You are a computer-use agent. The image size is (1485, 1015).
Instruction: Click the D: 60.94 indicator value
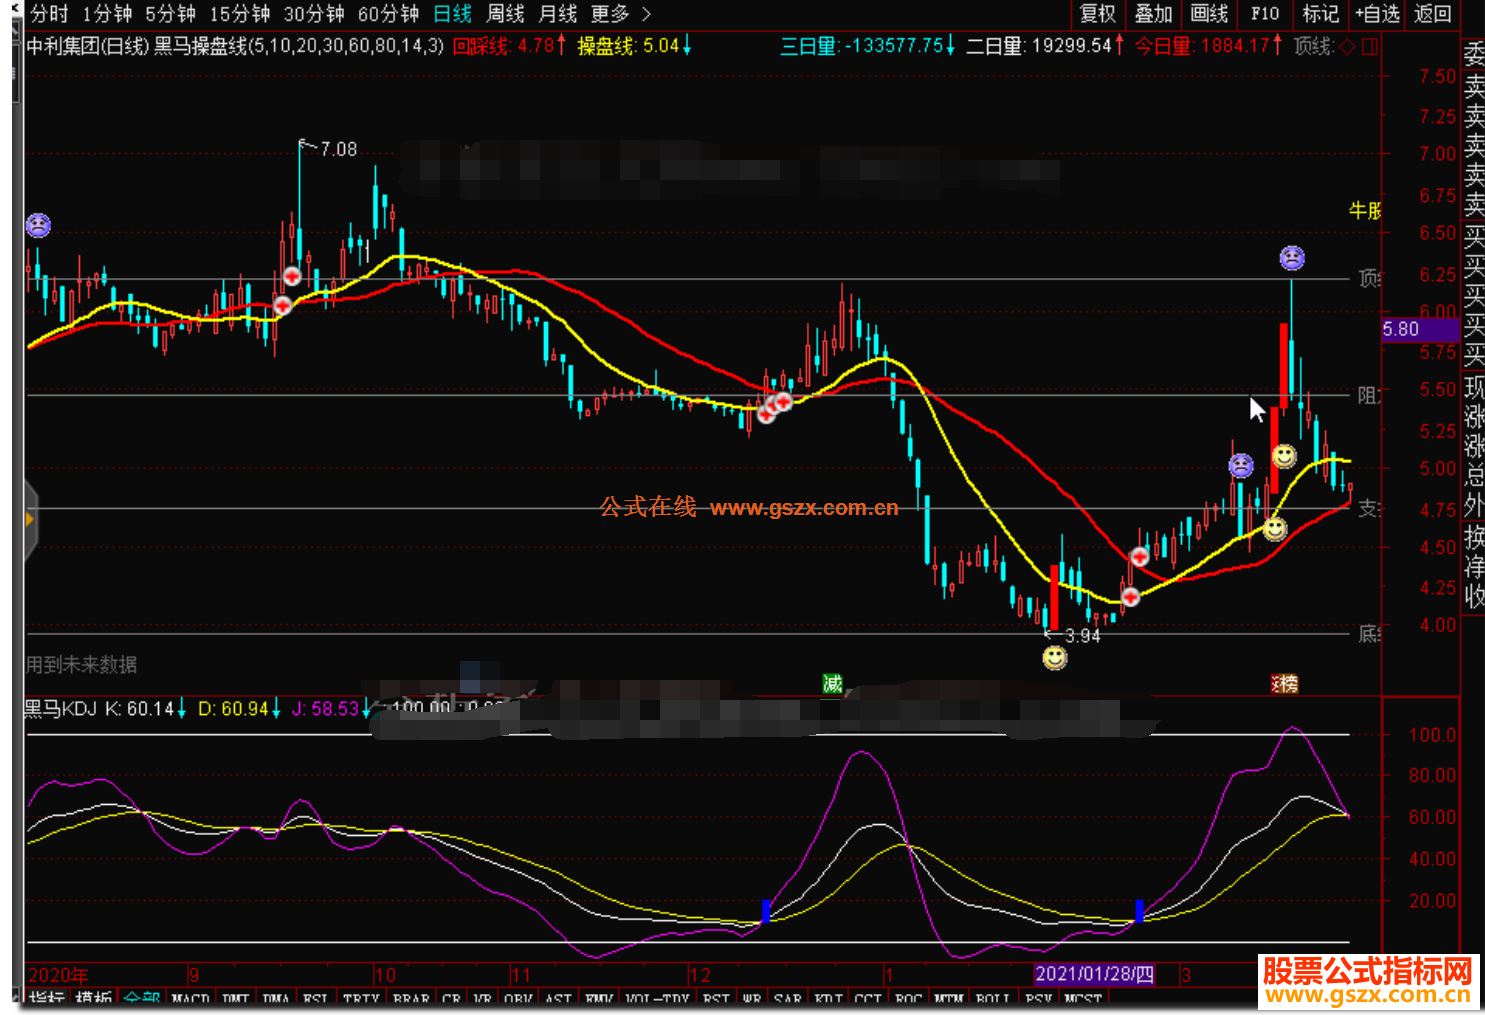tap(240, 709)
